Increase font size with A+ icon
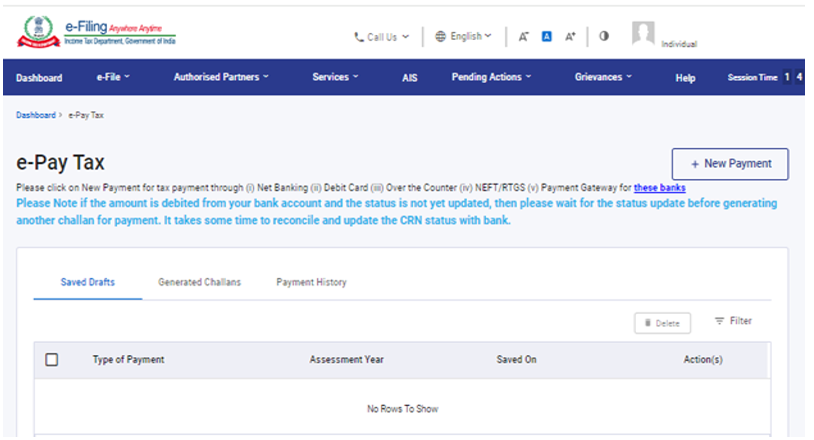814x440 pixels. click(x=571, y=36)
